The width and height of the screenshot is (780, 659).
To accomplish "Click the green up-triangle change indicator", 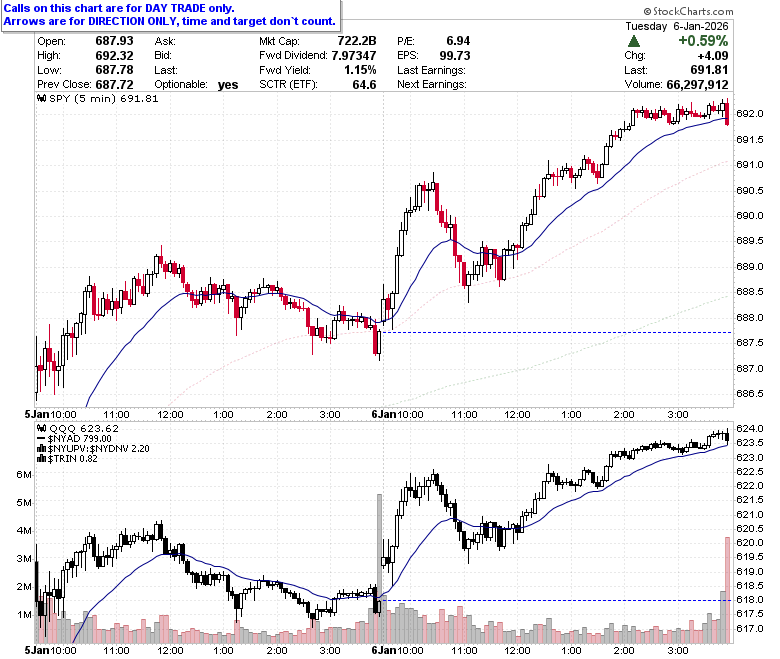I will [x=634, y=41].
